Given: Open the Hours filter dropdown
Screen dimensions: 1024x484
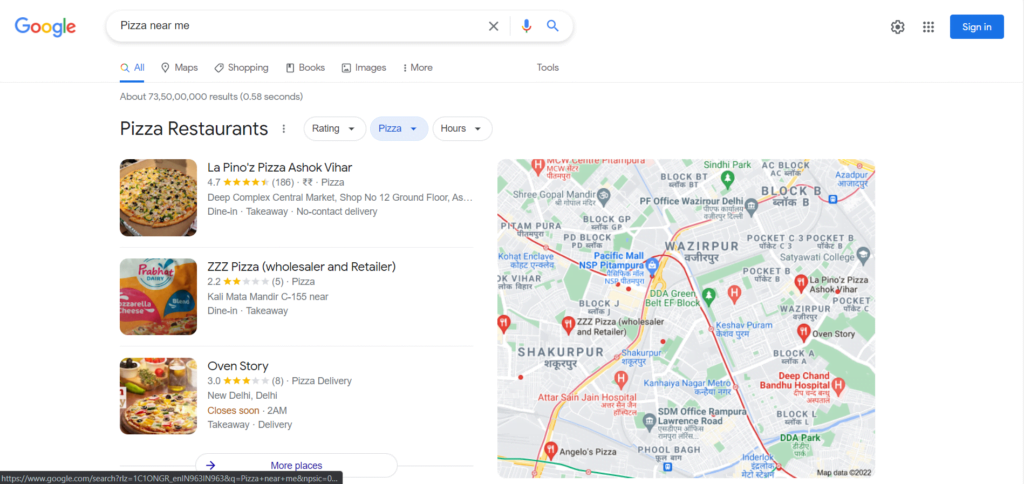Looking at the screenshot, I should click(x=462, y=129).
